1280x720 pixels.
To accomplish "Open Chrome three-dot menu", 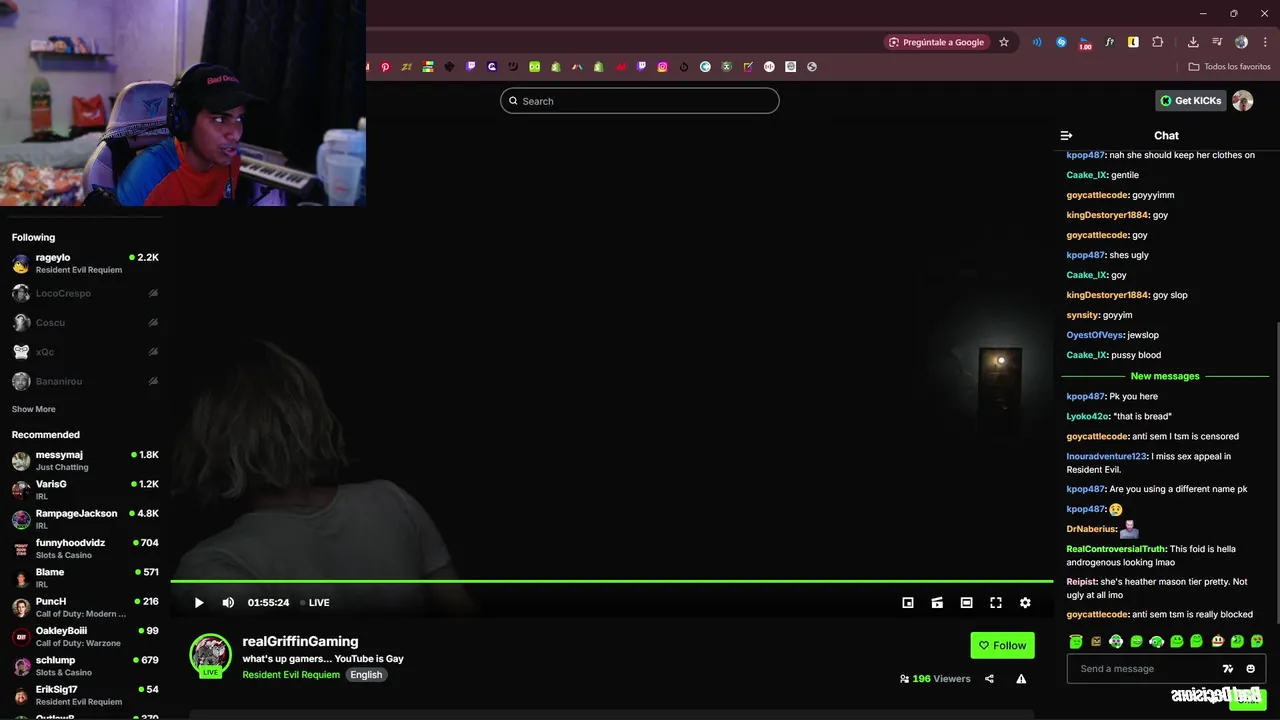I will [1265, 42].
